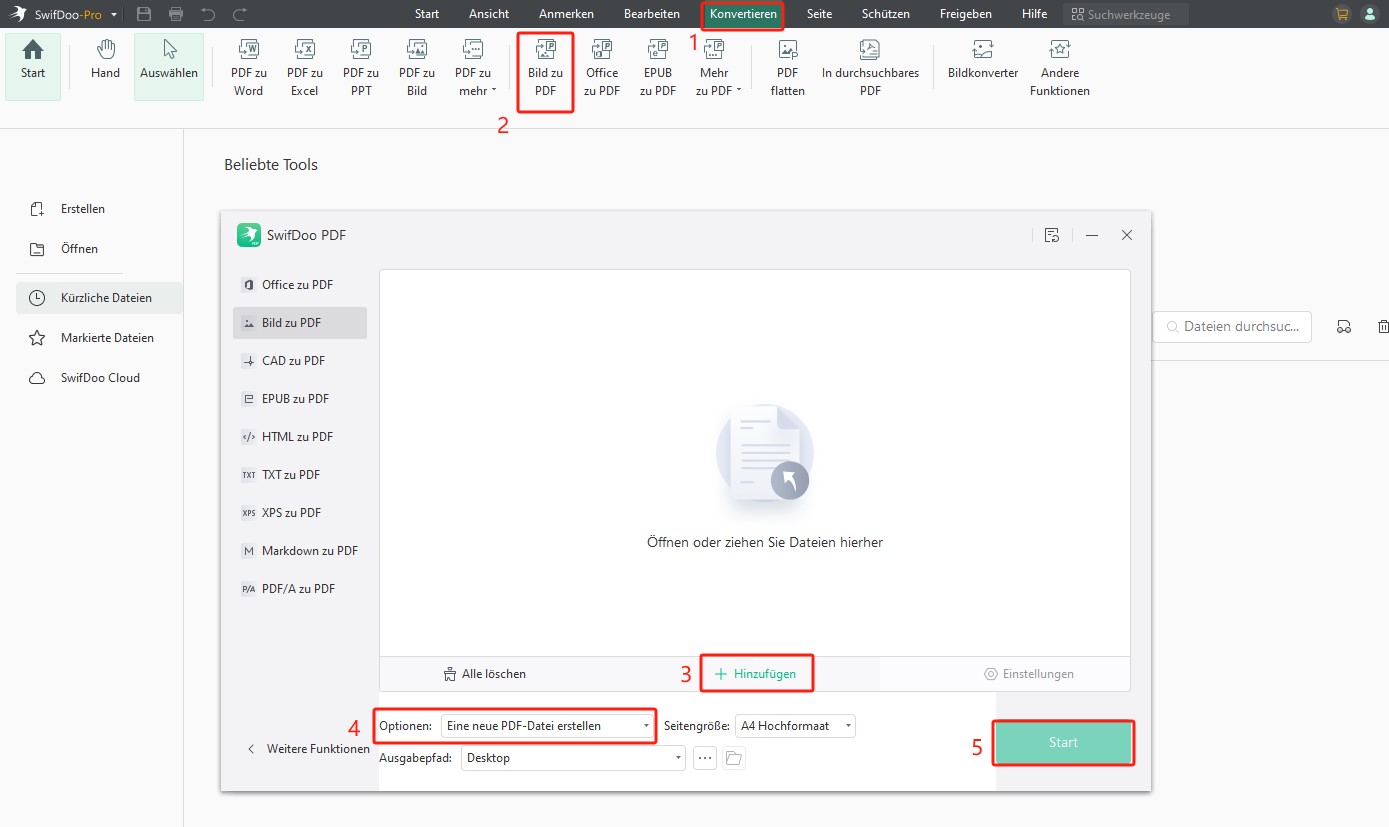1389x827 pixels.
Task: Select PDF/A zu PDF in dialog list
Action: click(x=300, y=589)
